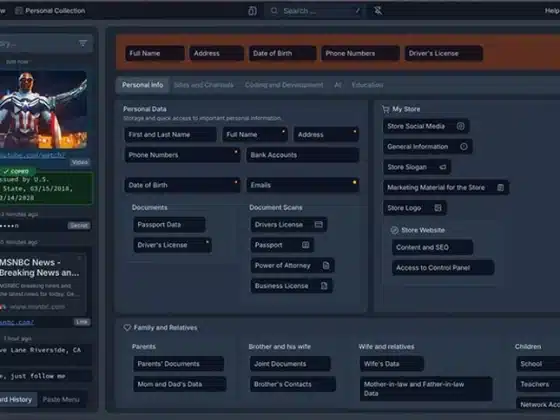
Task: Click the Brother's Contacts clip
Action: (292, 384)
